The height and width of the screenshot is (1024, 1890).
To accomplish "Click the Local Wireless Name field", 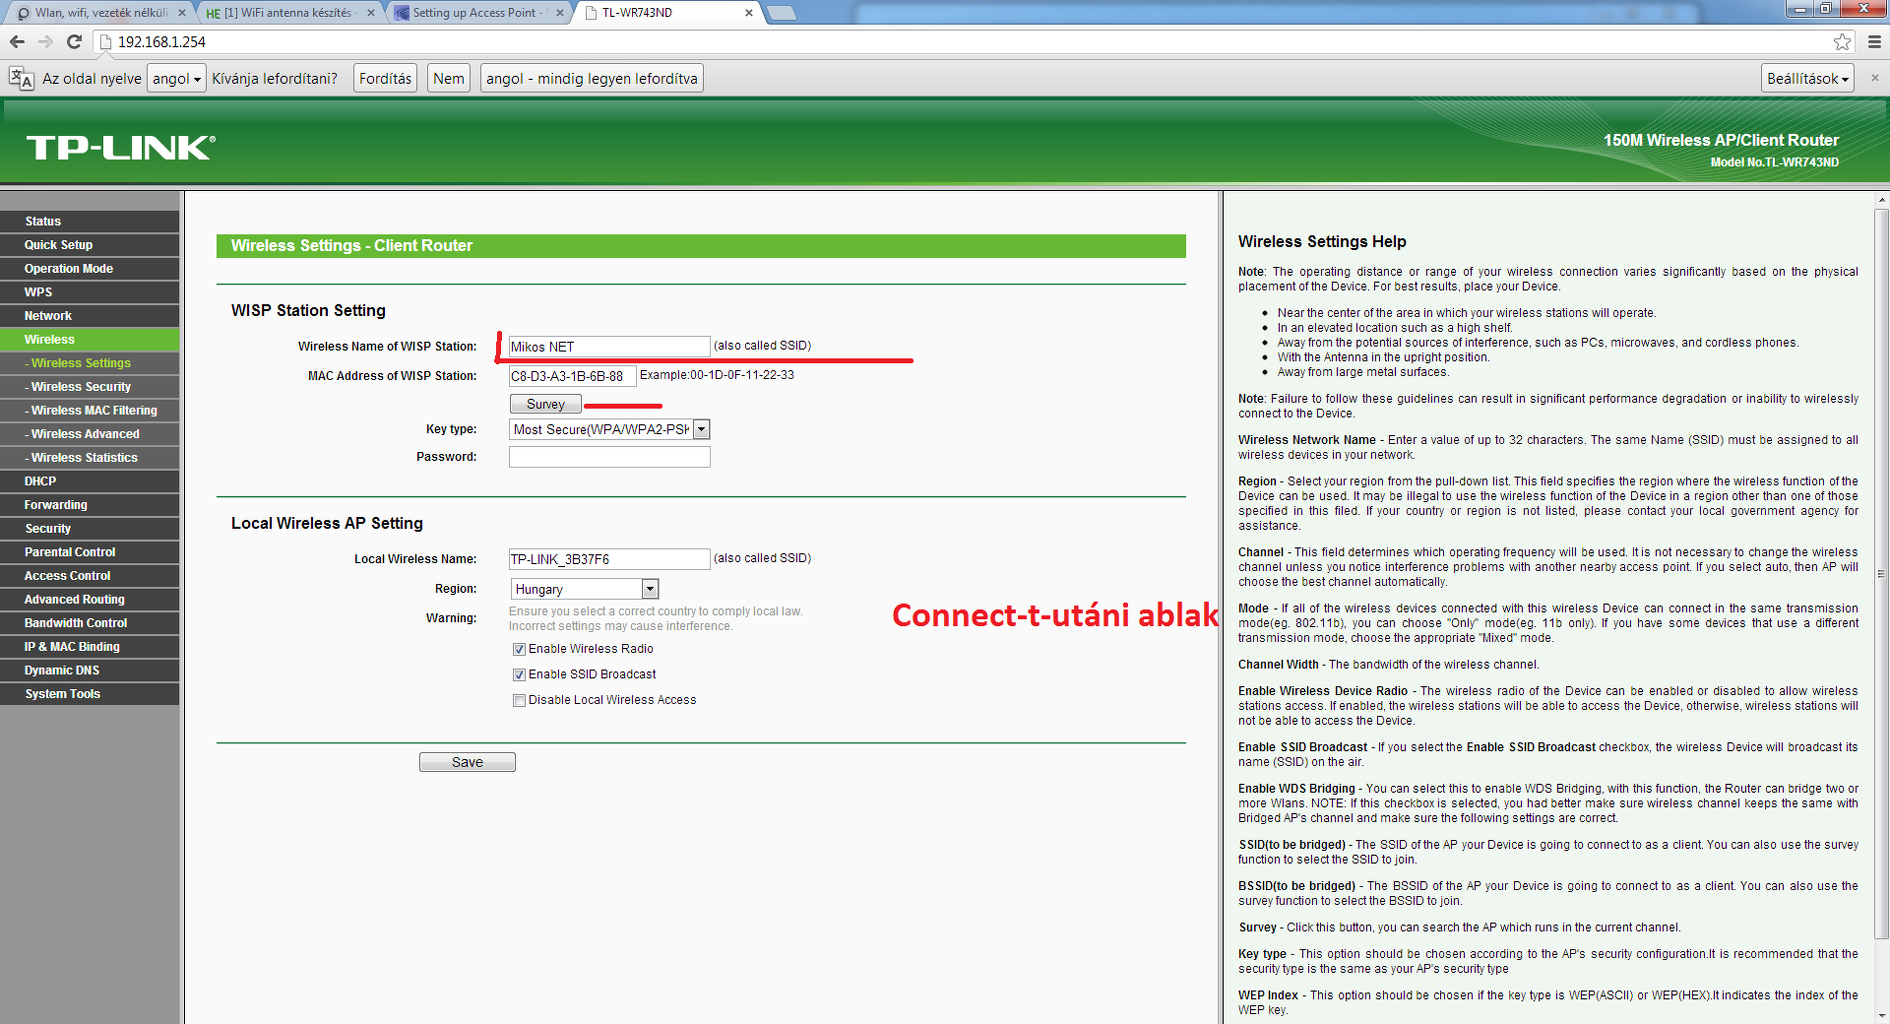I will pyautogui.click(x=609, y=559).
